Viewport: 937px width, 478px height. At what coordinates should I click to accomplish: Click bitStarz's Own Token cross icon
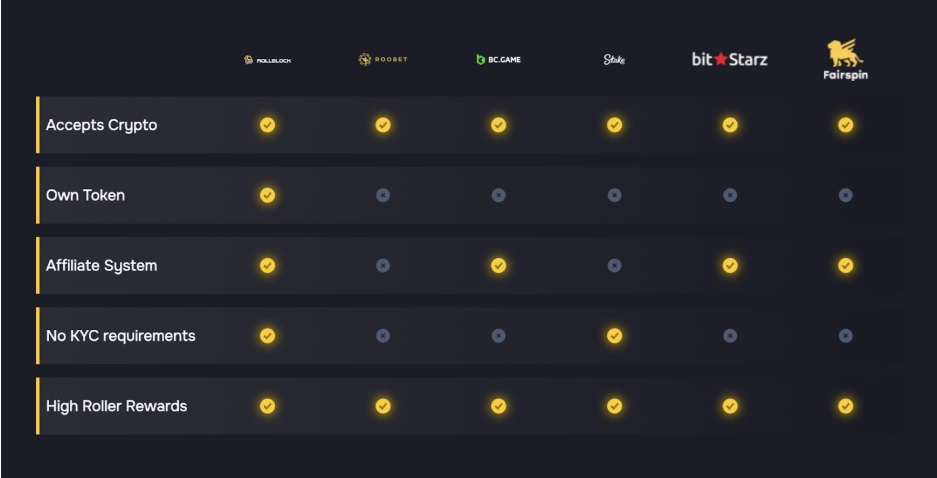(x=730, y=195)
